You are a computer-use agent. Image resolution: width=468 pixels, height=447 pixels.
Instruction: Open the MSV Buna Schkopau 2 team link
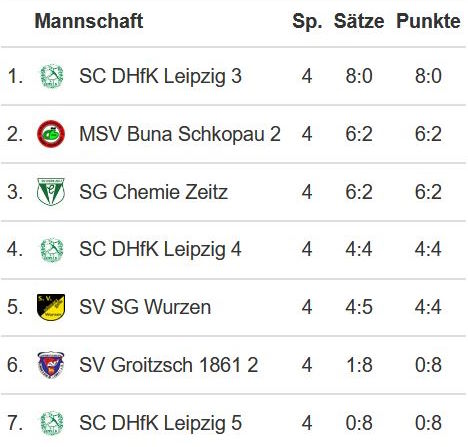[x=180, y=134]
